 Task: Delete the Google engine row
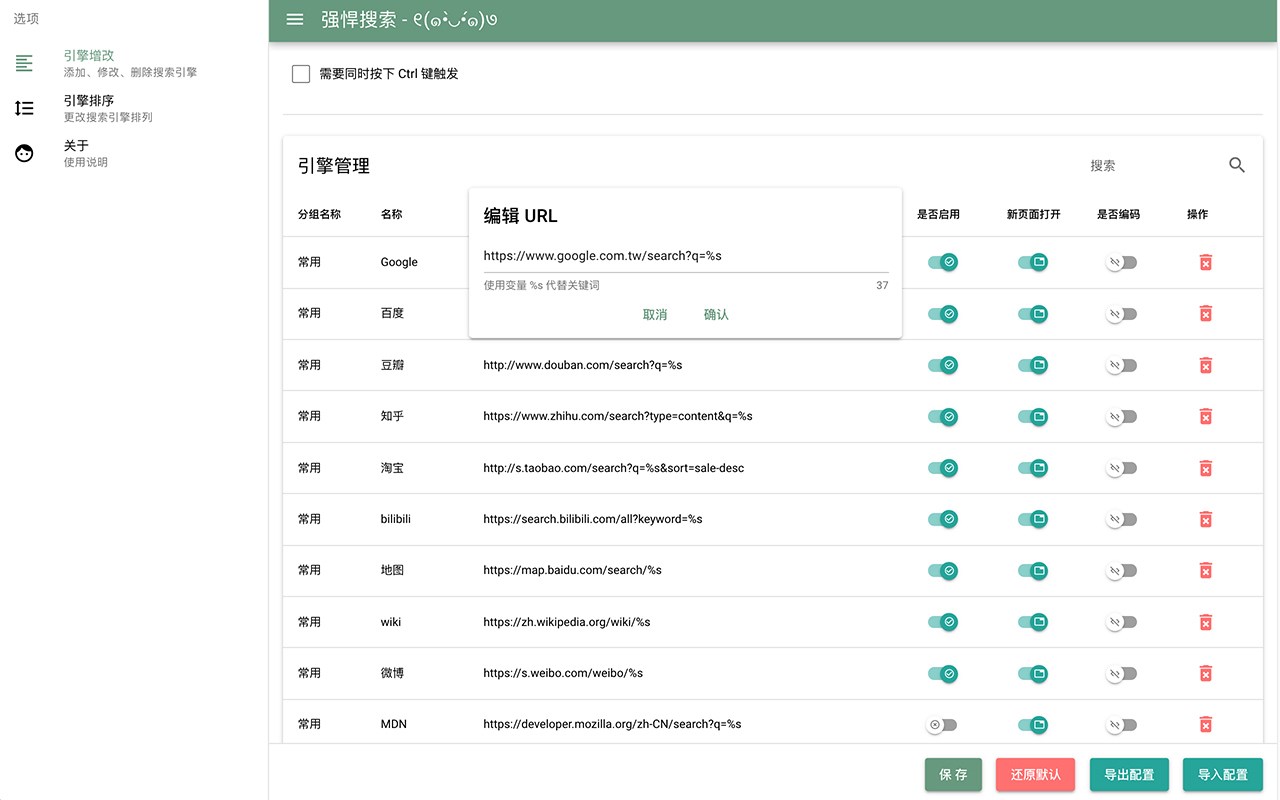point(1205,262)
